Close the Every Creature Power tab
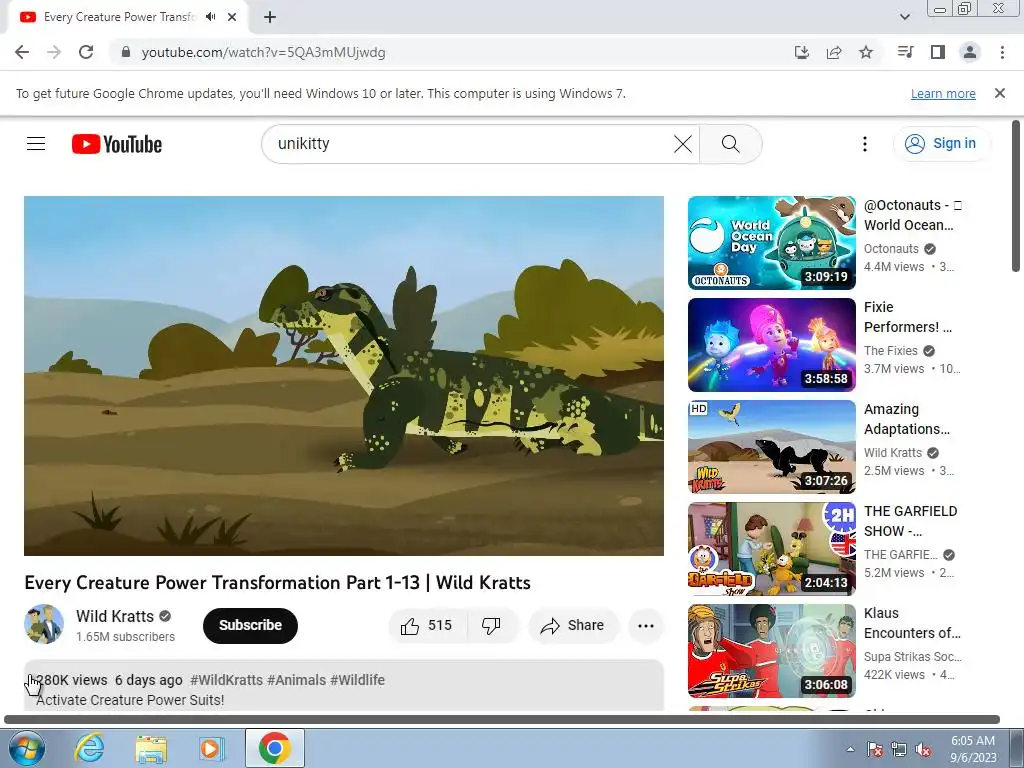This screenshot has height=768, width=1024. coord(232,17)
